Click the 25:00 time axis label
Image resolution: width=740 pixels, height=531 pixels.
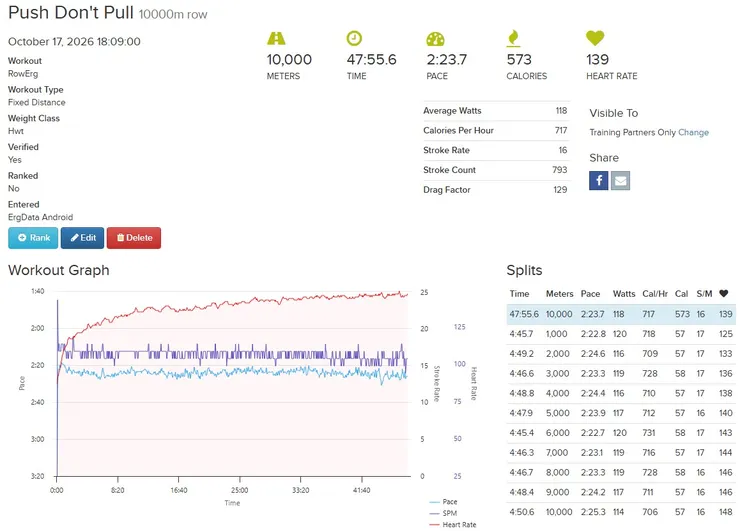click(240, 490)
